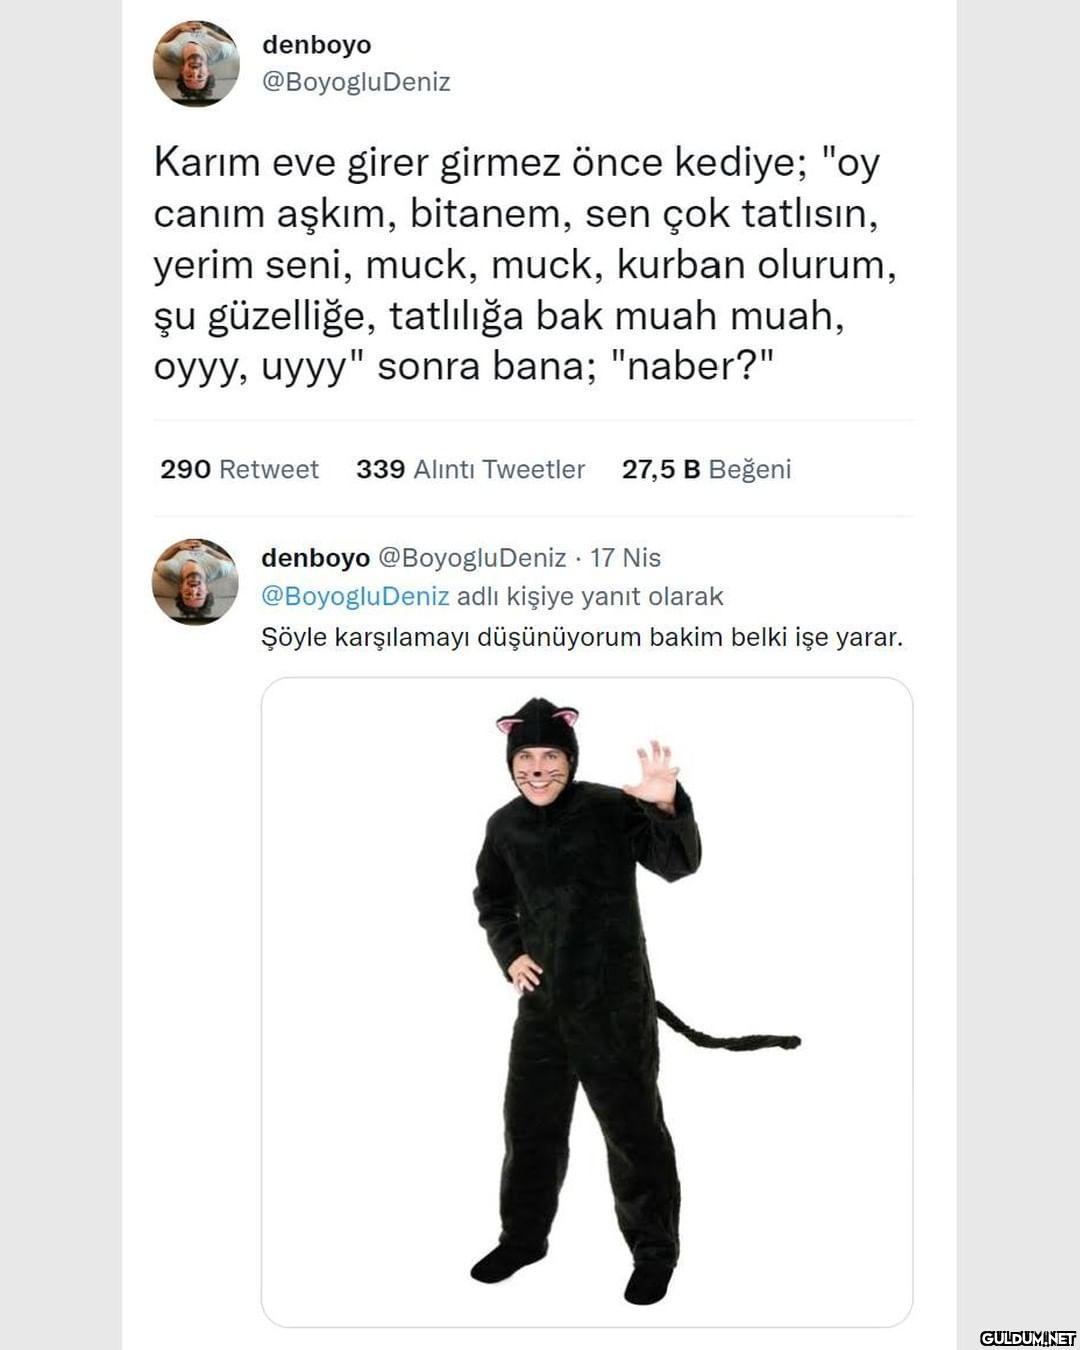
Task: Click the denboyo name in the reply tweet
Action: pos(315,558)
